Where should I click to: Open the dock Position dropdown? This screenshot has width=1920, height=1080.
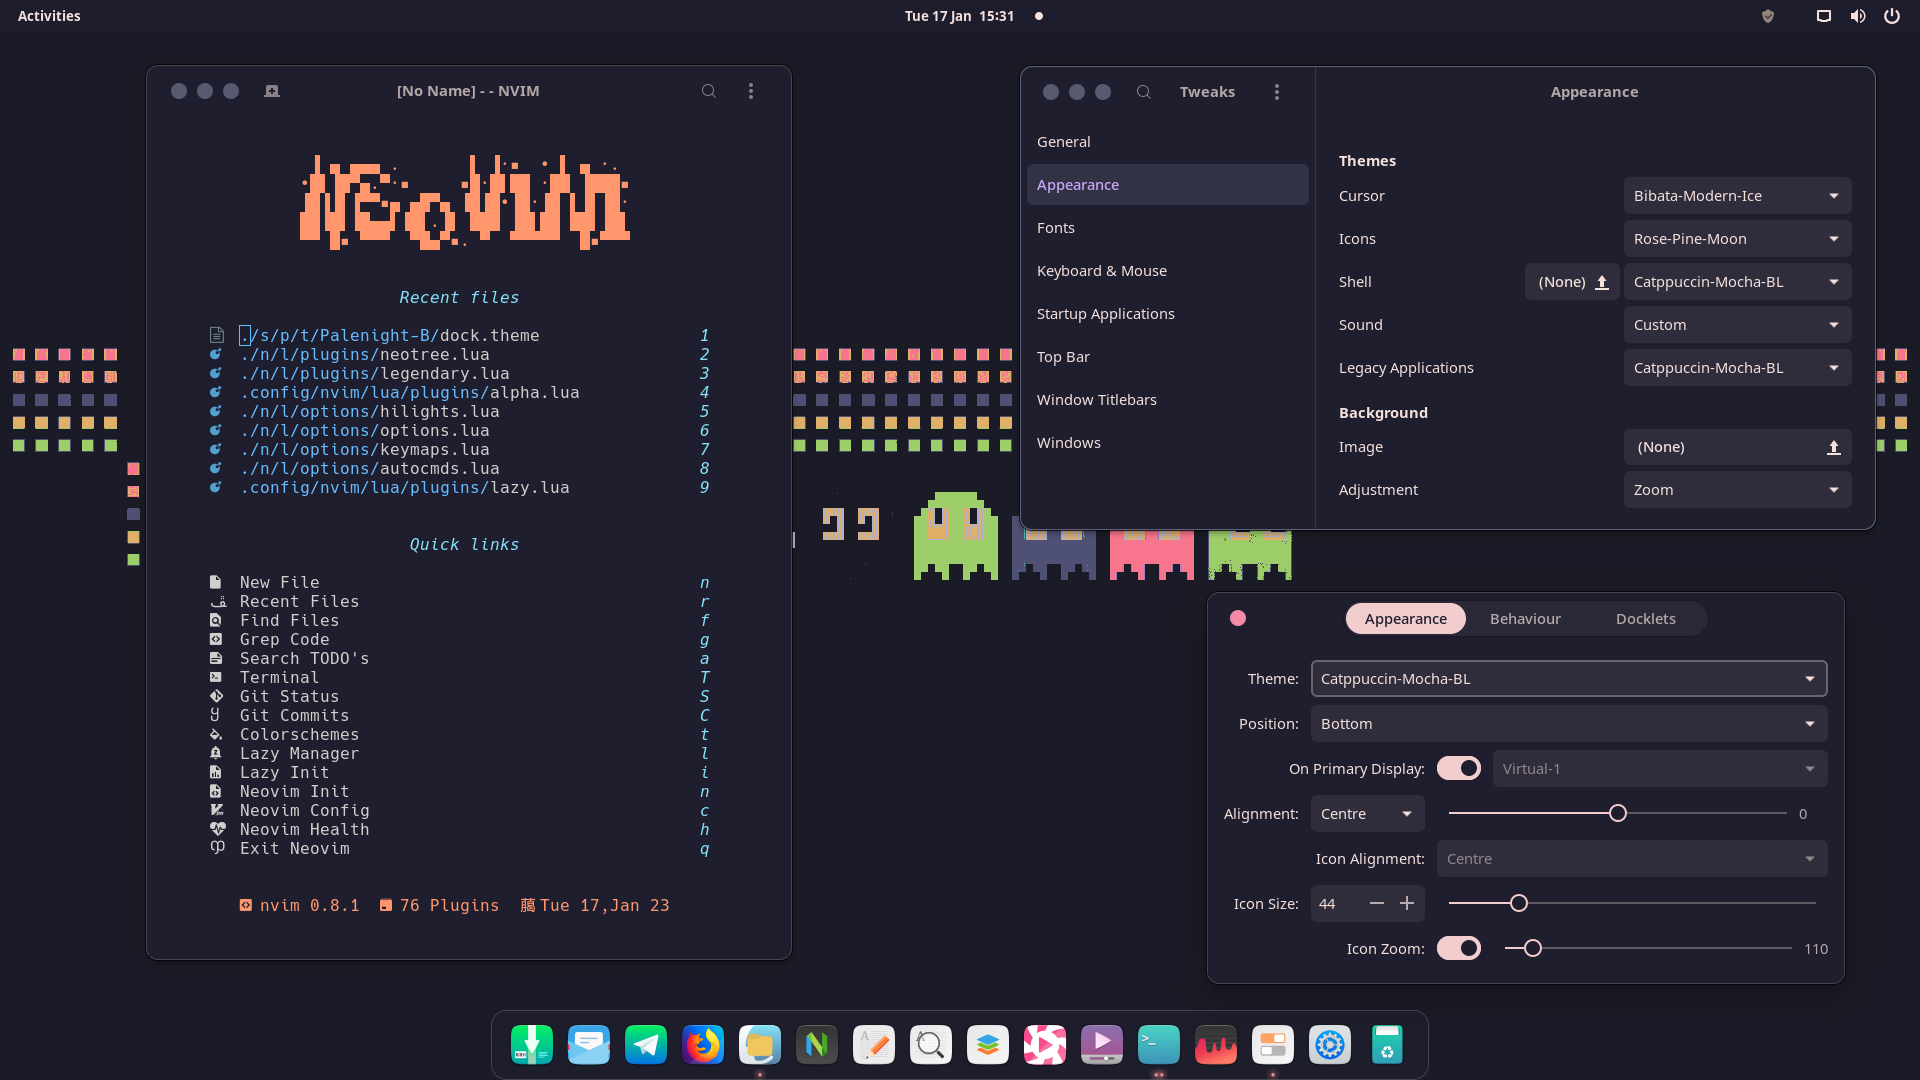tap(1569, 724)
